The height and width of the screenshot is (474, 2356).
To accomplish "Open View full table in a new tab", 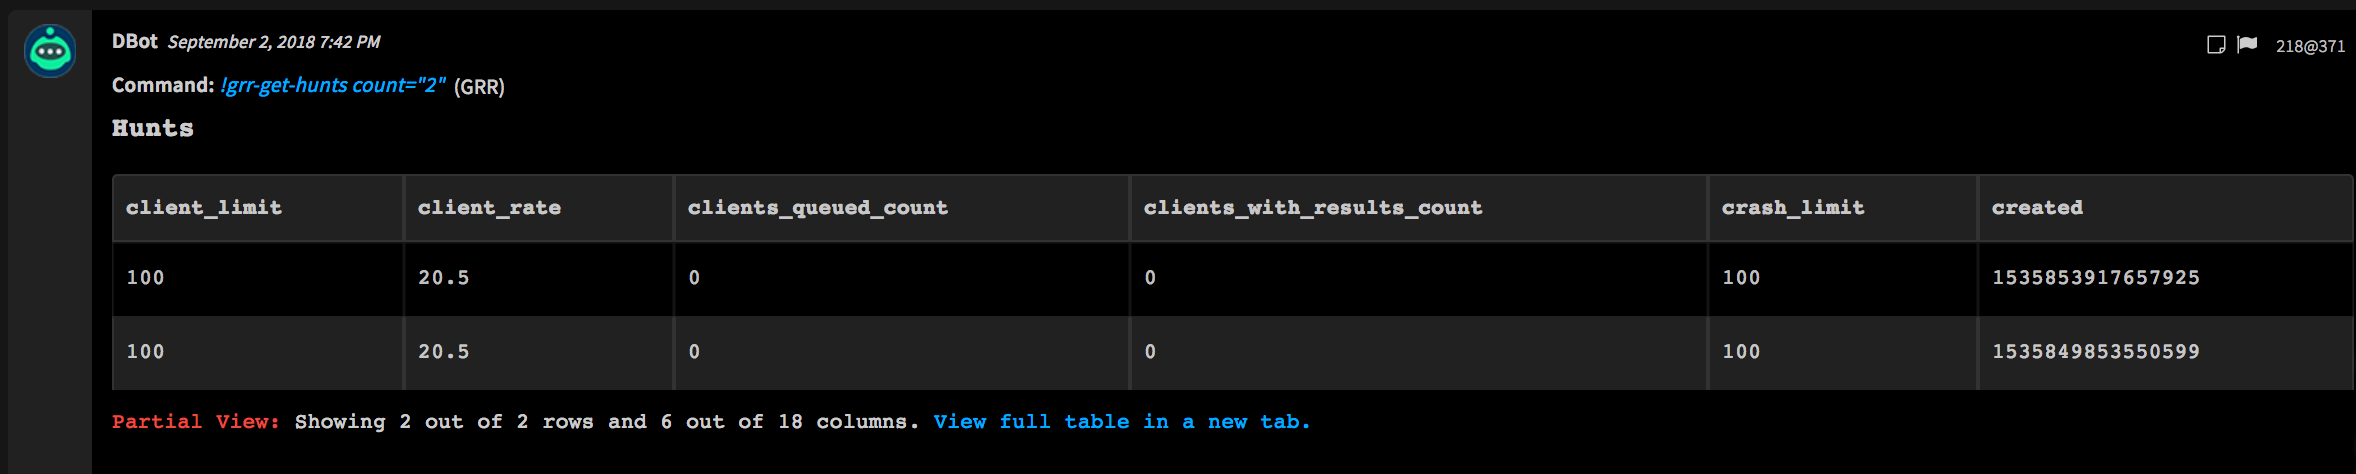I will click(x=1121, y=422).
